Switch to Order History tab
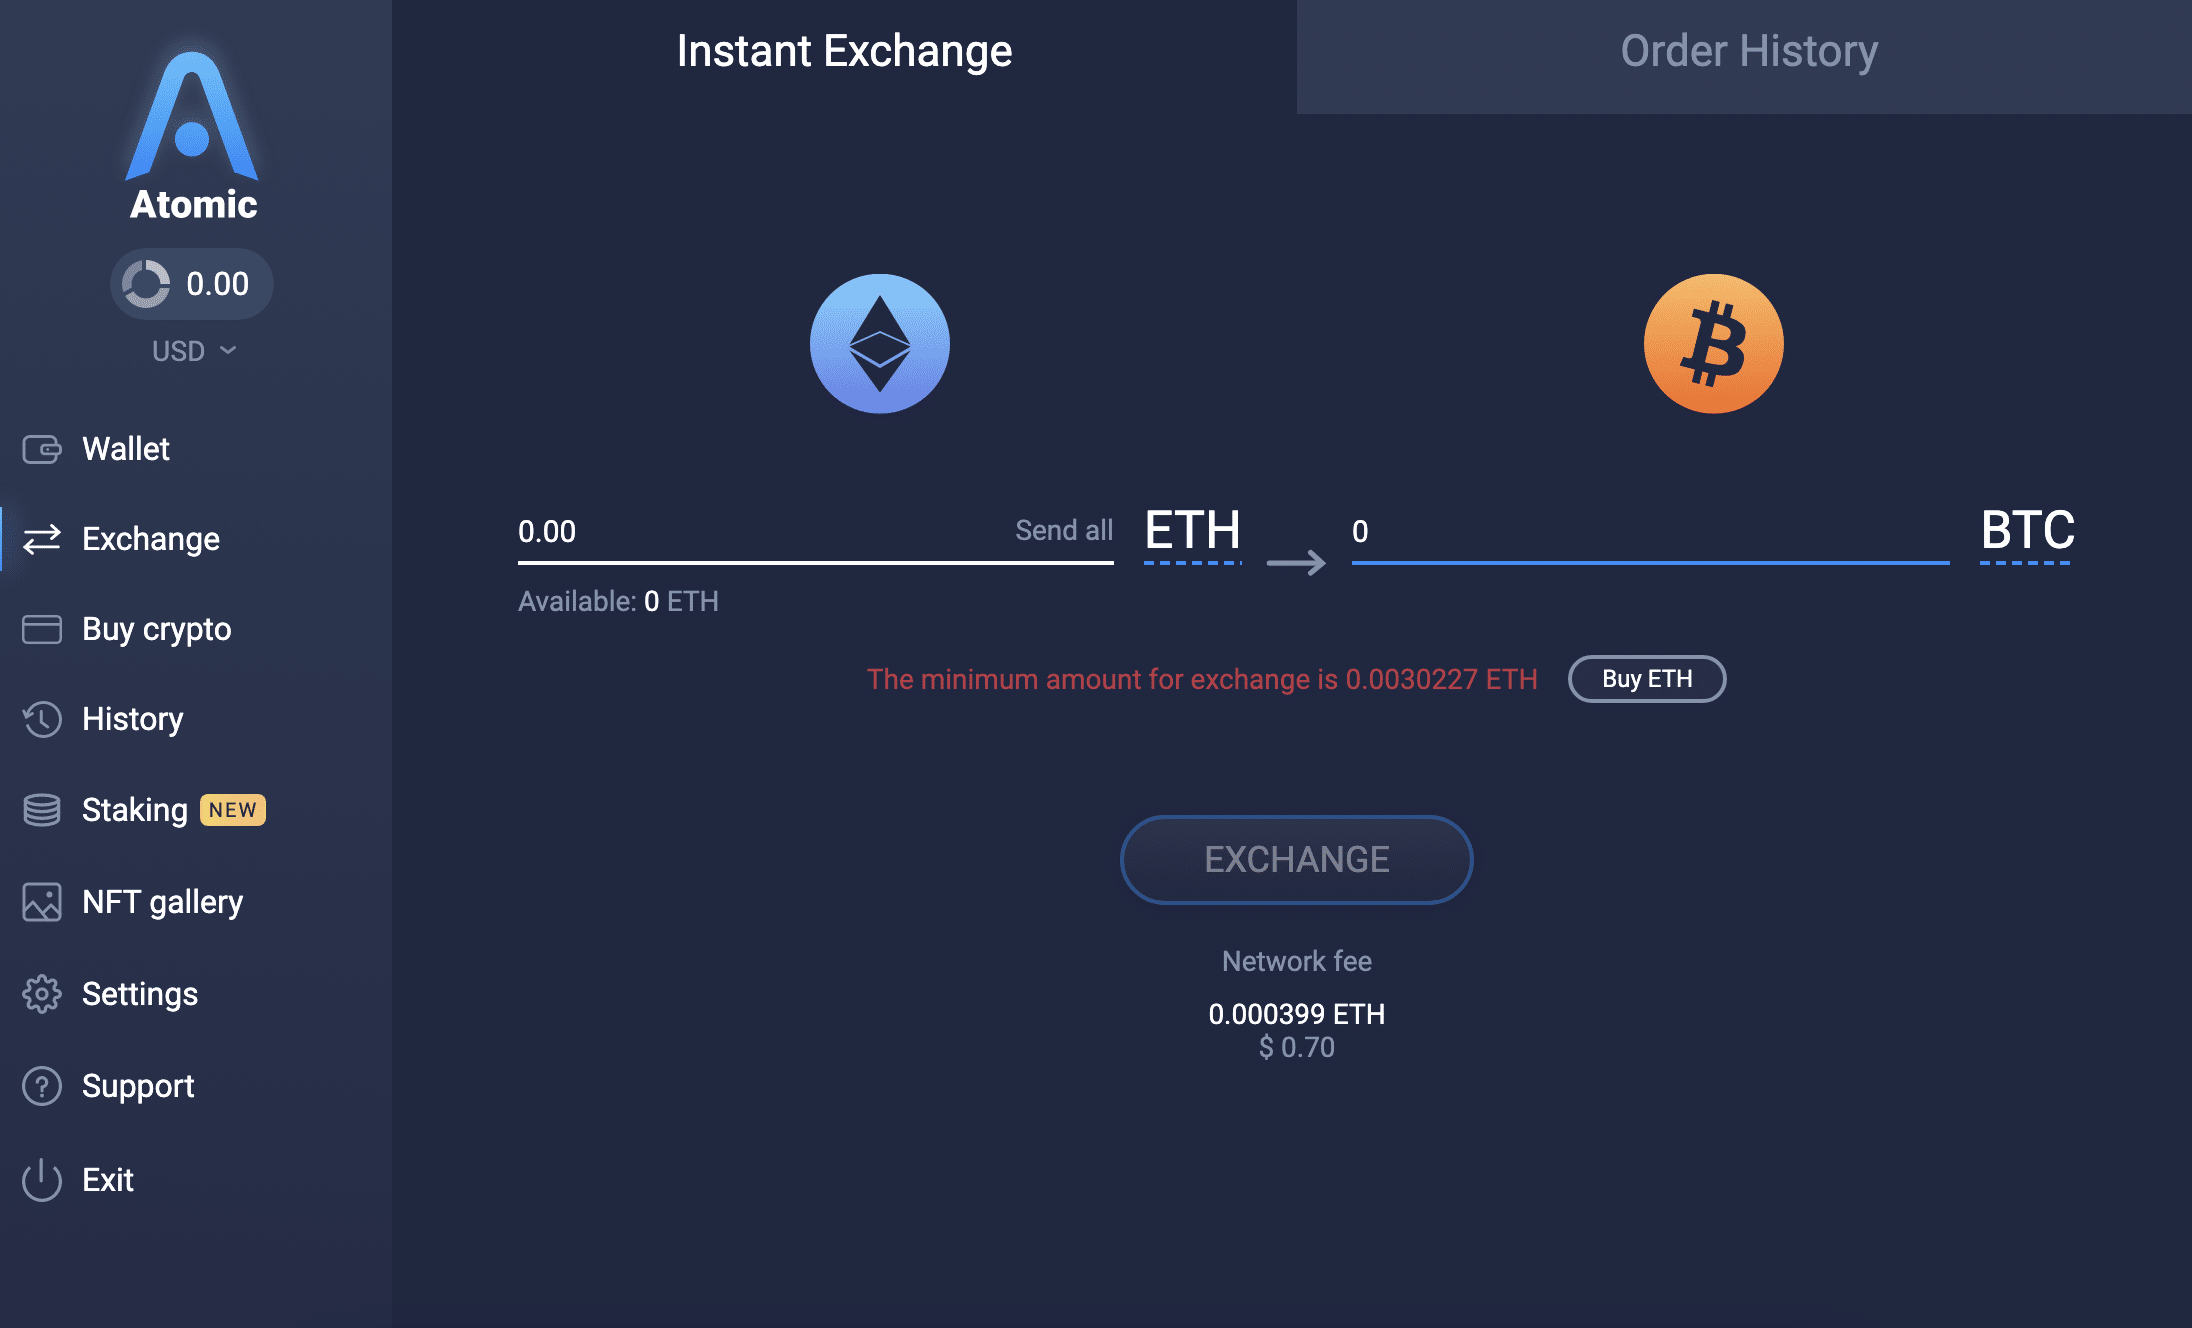 point(1747,52)
